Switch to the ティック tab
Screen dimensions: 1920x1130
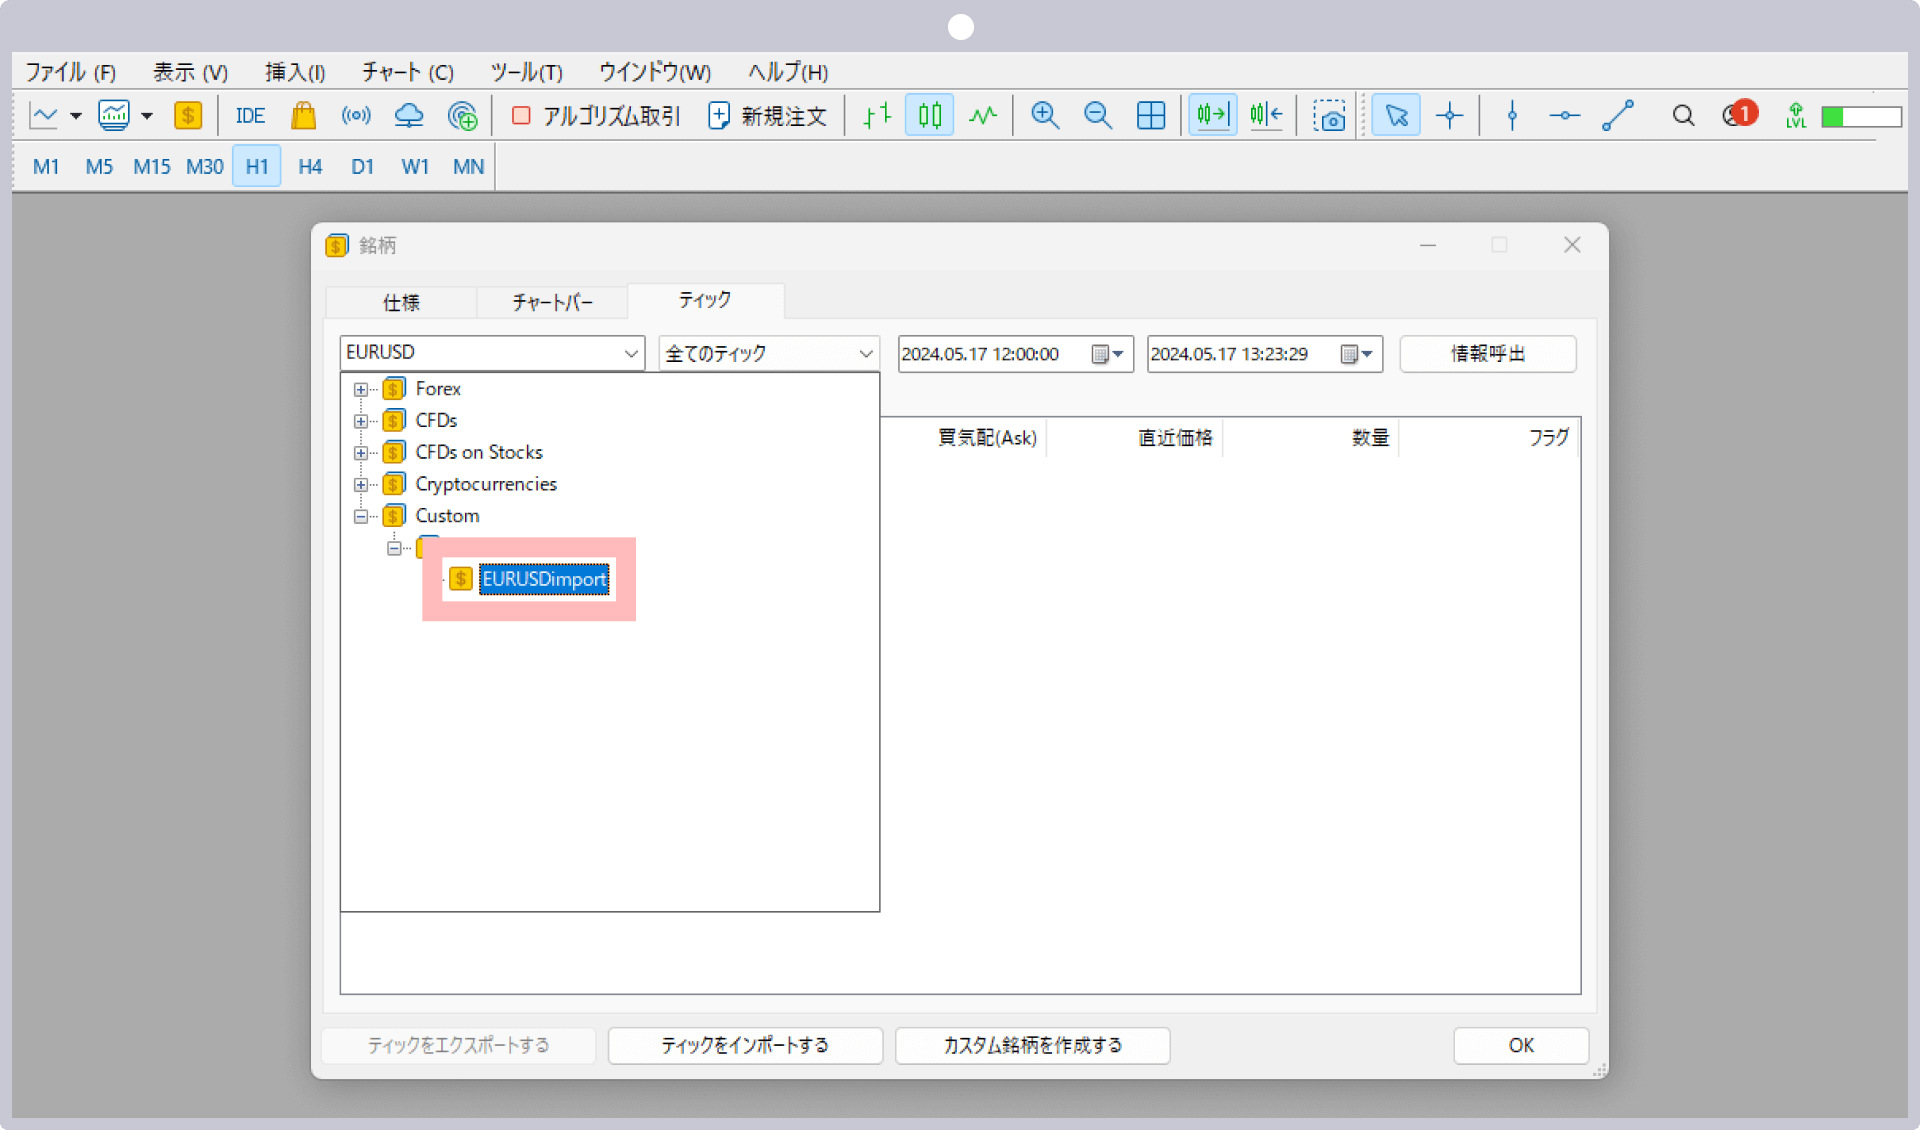pos(705,300)
